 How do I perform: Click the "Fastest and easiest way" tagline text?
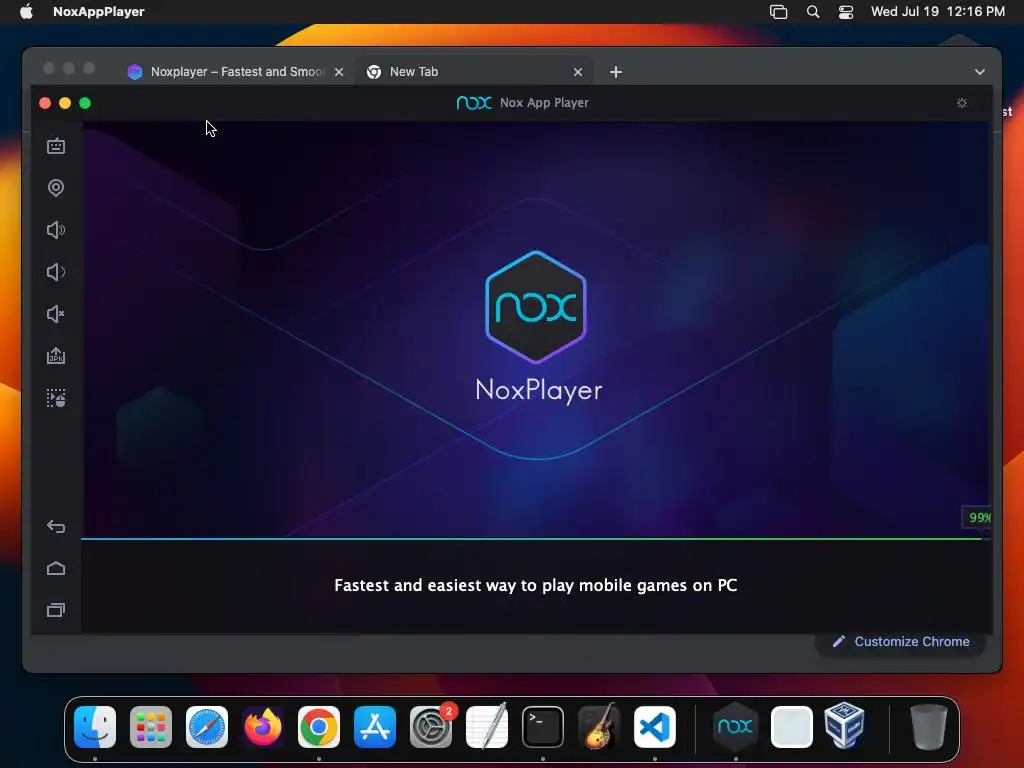point(536,585)
